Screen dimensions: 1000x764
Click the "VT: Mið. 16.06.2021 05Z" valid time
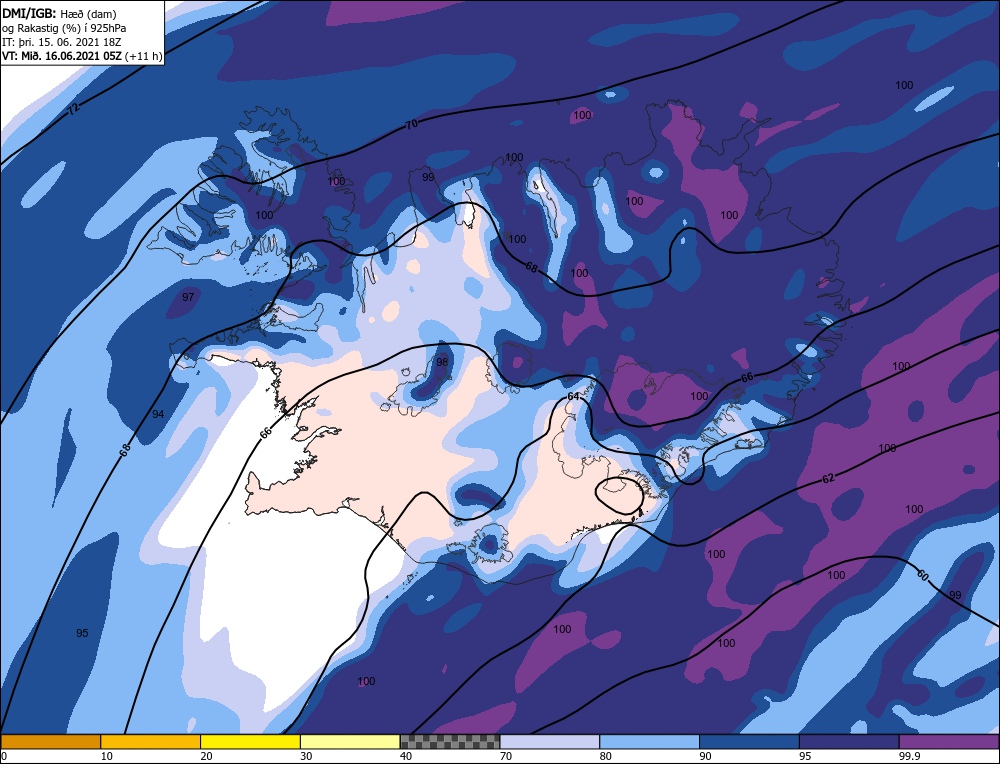point(62,56)
